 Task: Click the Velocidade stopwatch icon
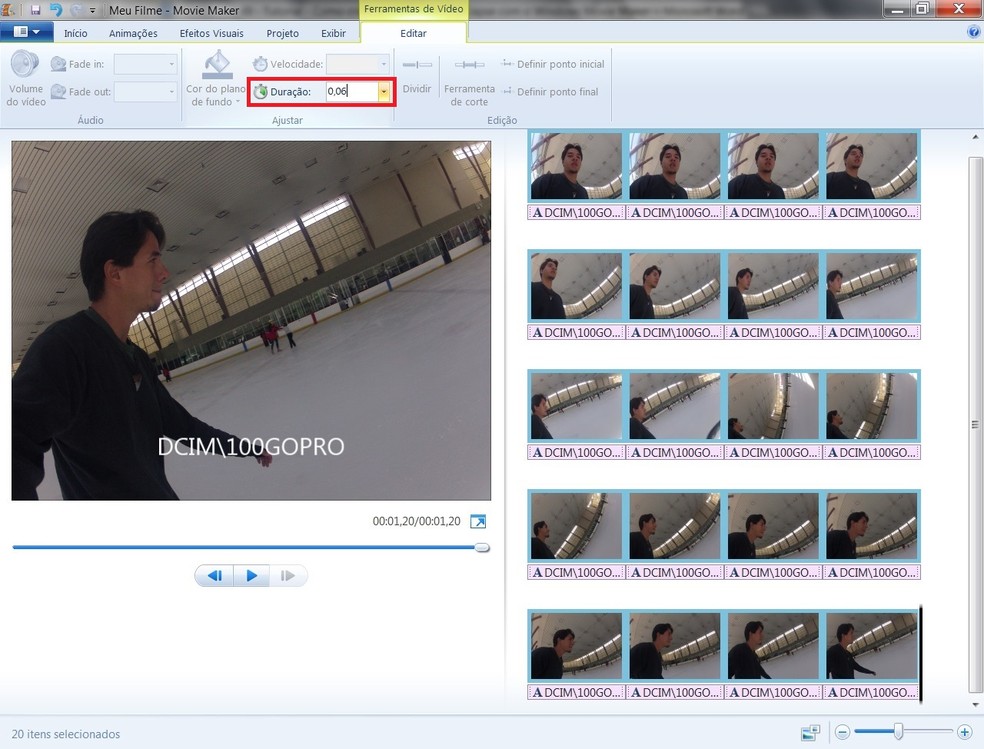click(x=260, y=64)
